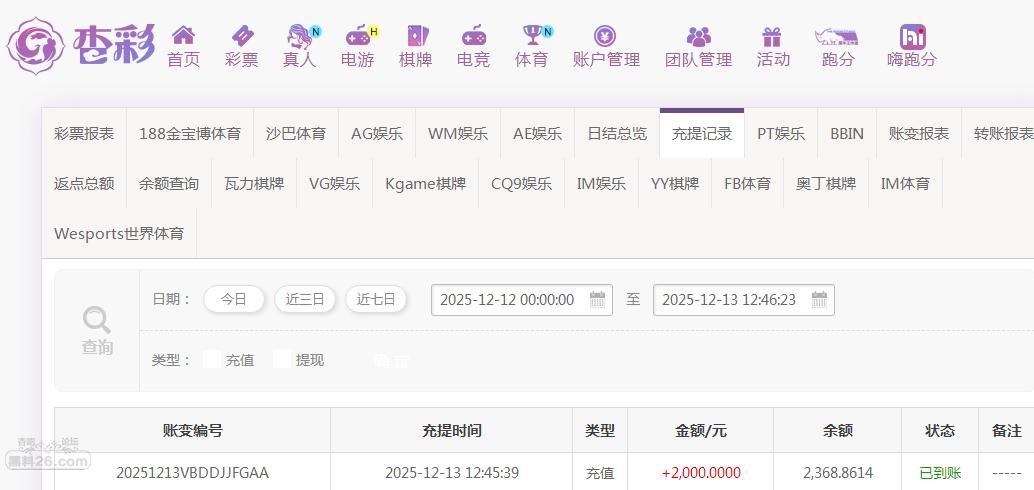Check the 提现 type checkbox
Screen dimensions: 1034x490
282,360
